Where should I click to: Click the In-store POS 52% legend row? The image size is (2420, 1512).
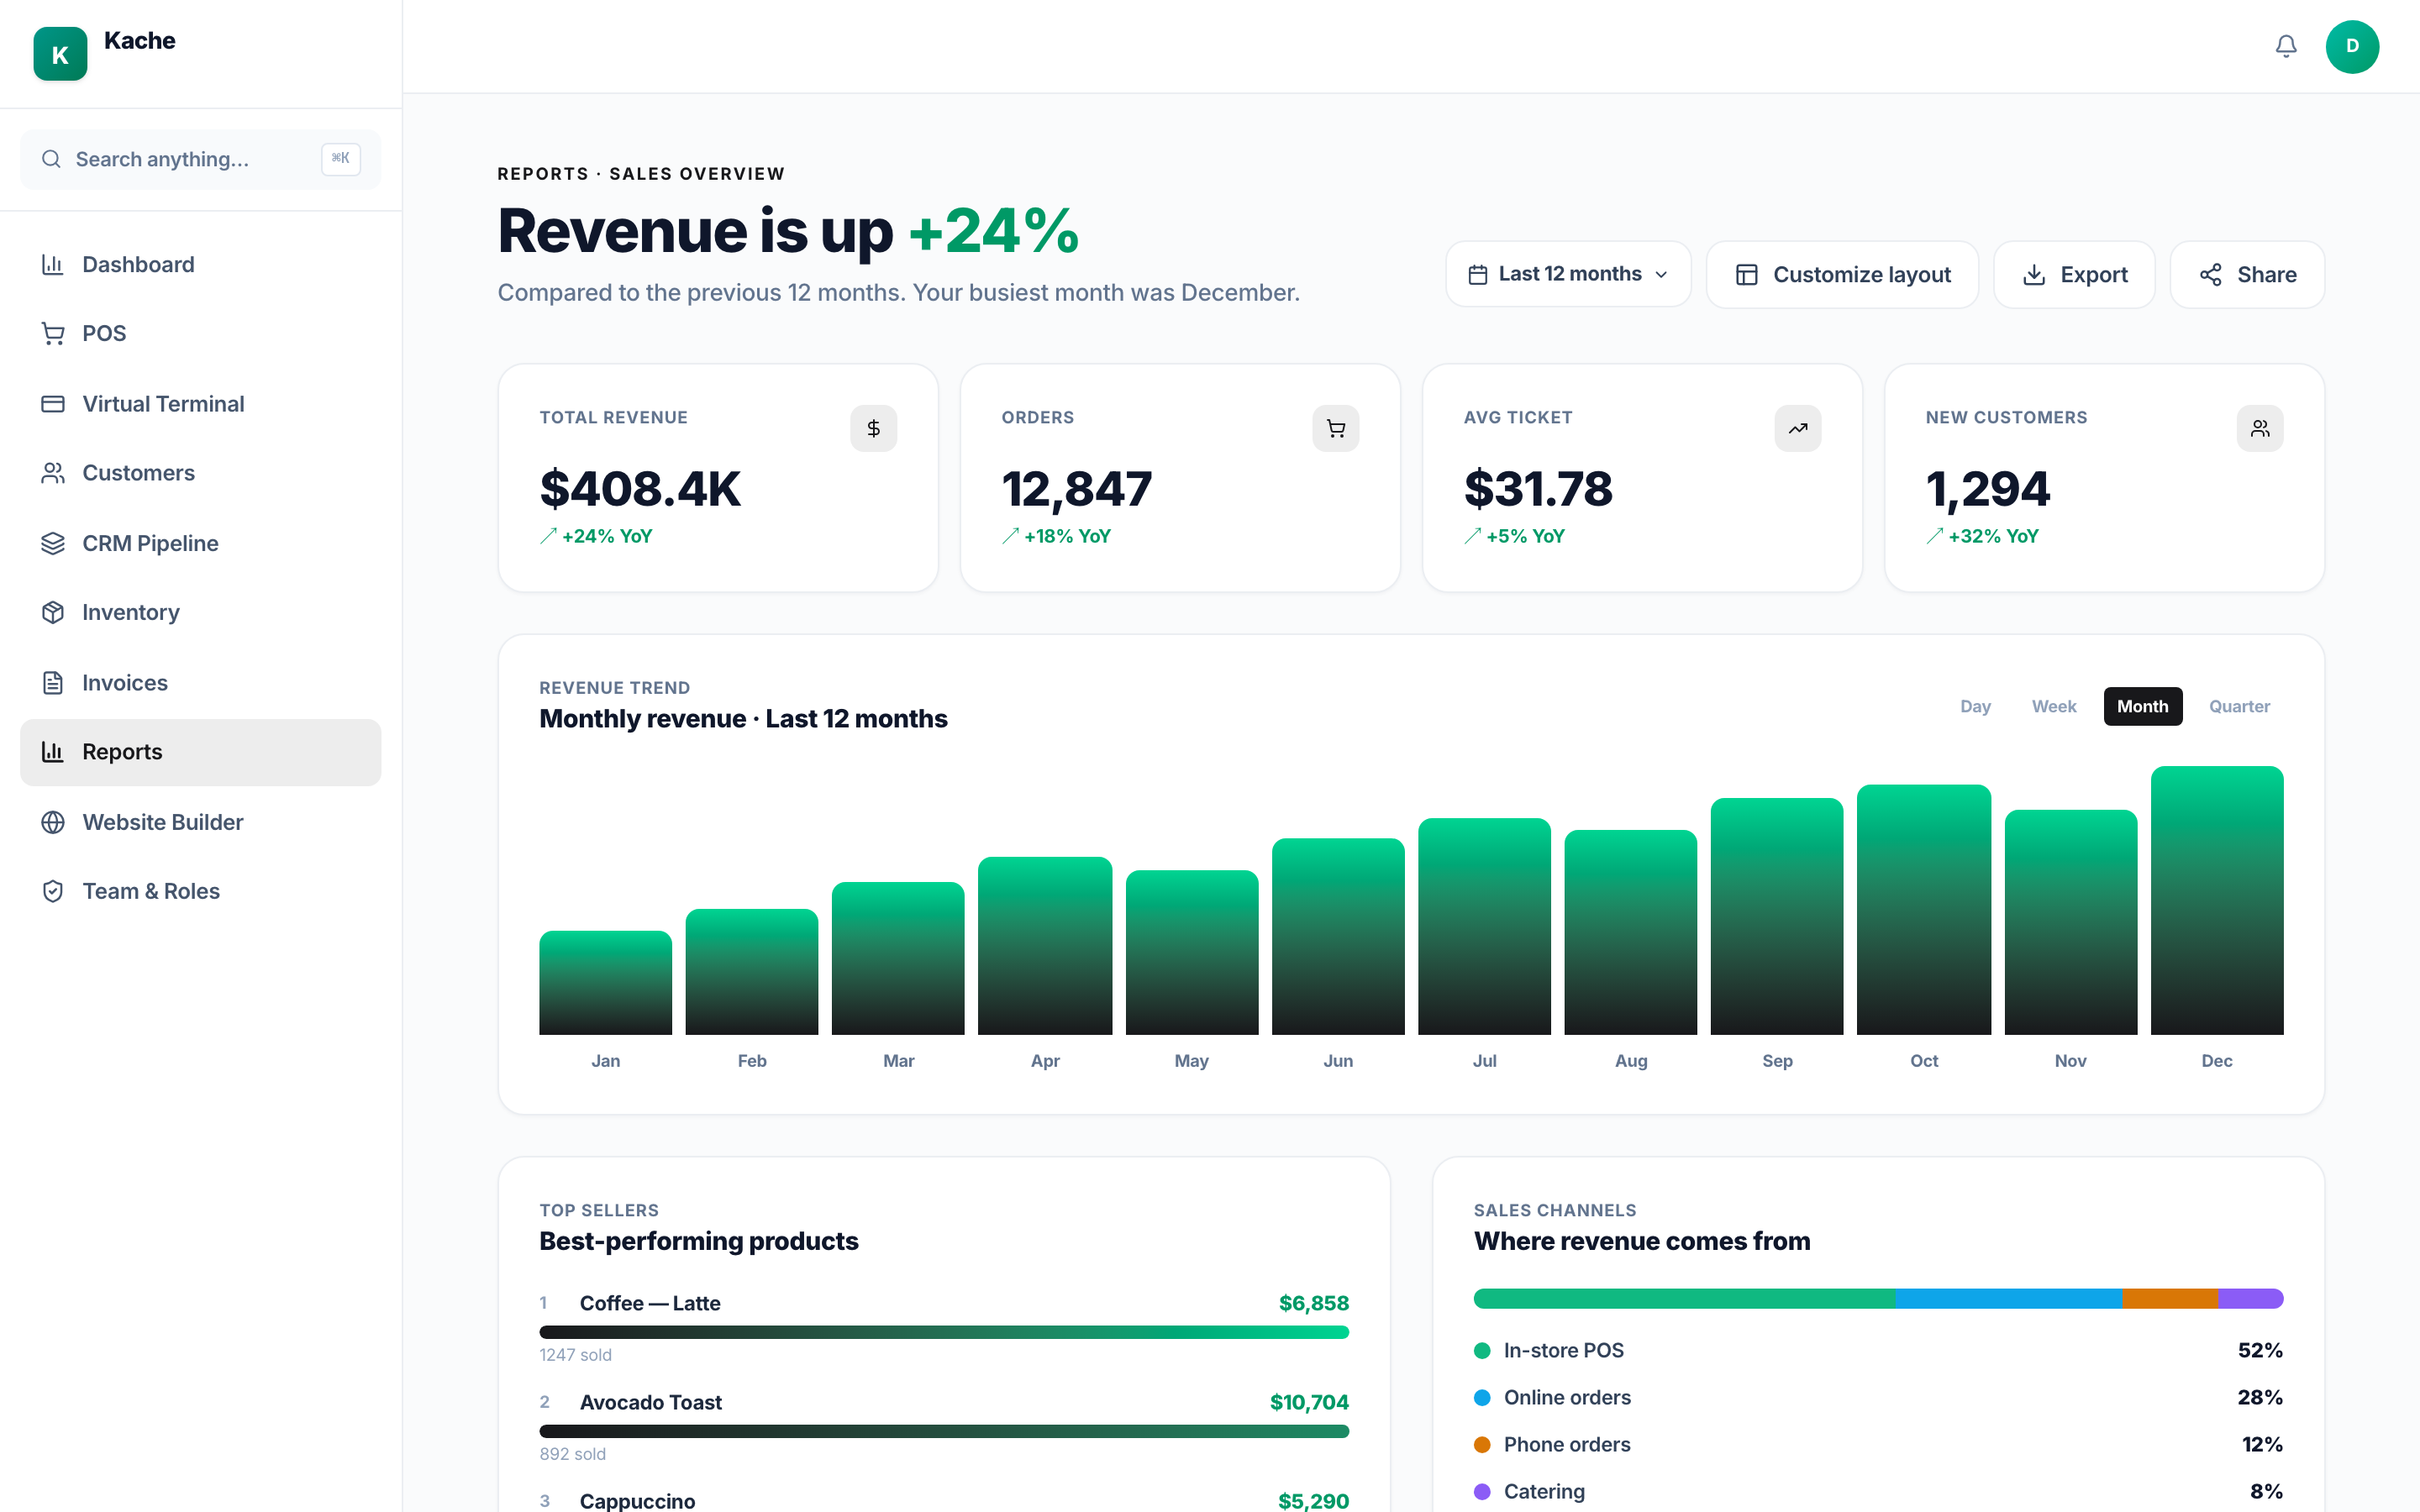click(1878, 1350)
